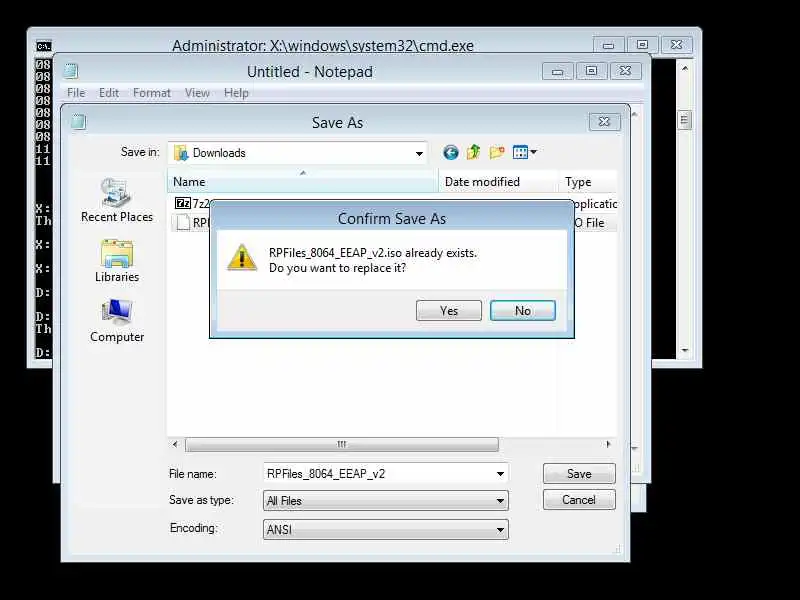The width and height of the screenshot is (800, 600).
Task: Create a new folder
Action: (497, 152)
